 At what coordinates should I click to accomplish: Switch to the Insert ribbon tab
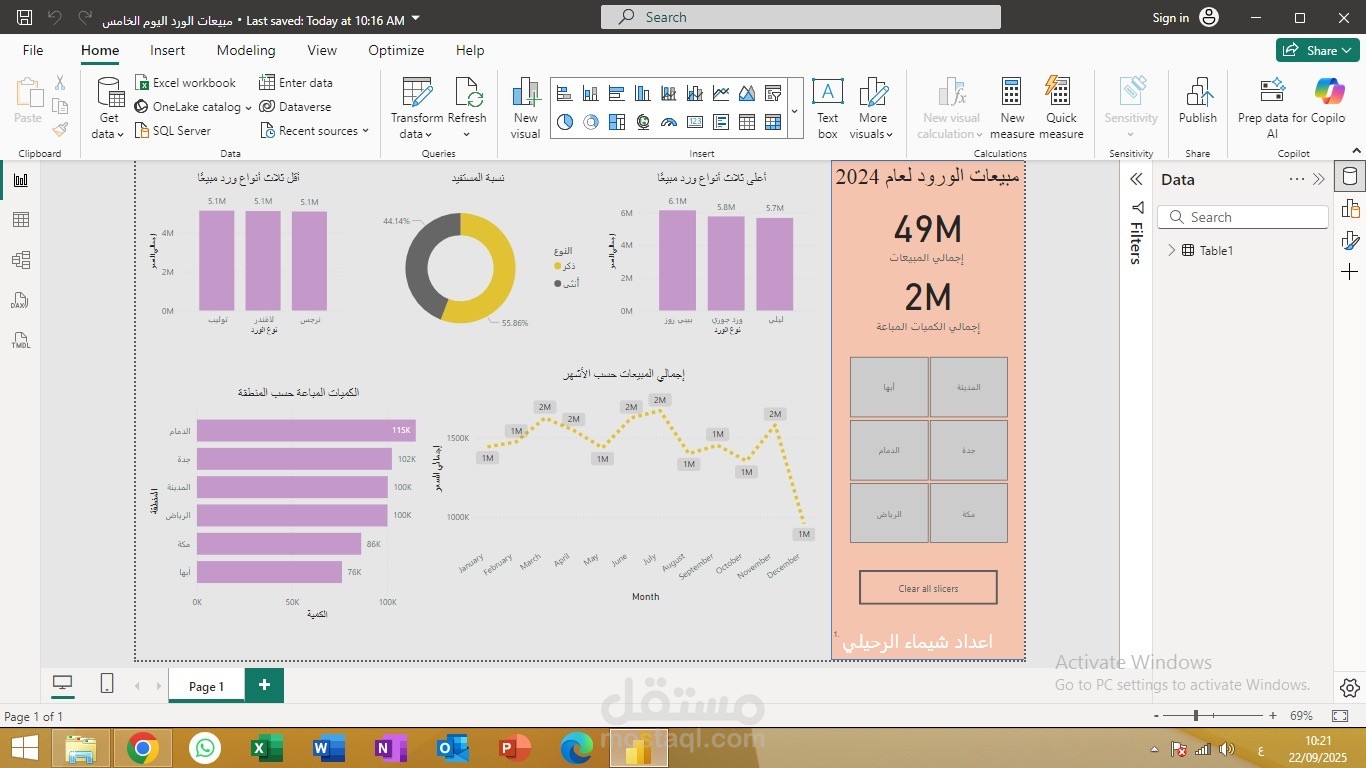(168, 50)
